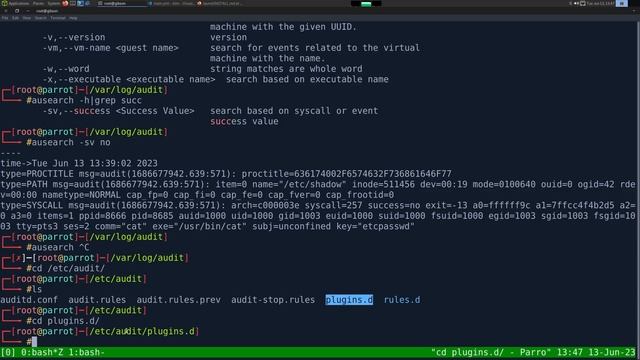
Task: Open the View menu of the terminal
Action: tap(27, 18)
